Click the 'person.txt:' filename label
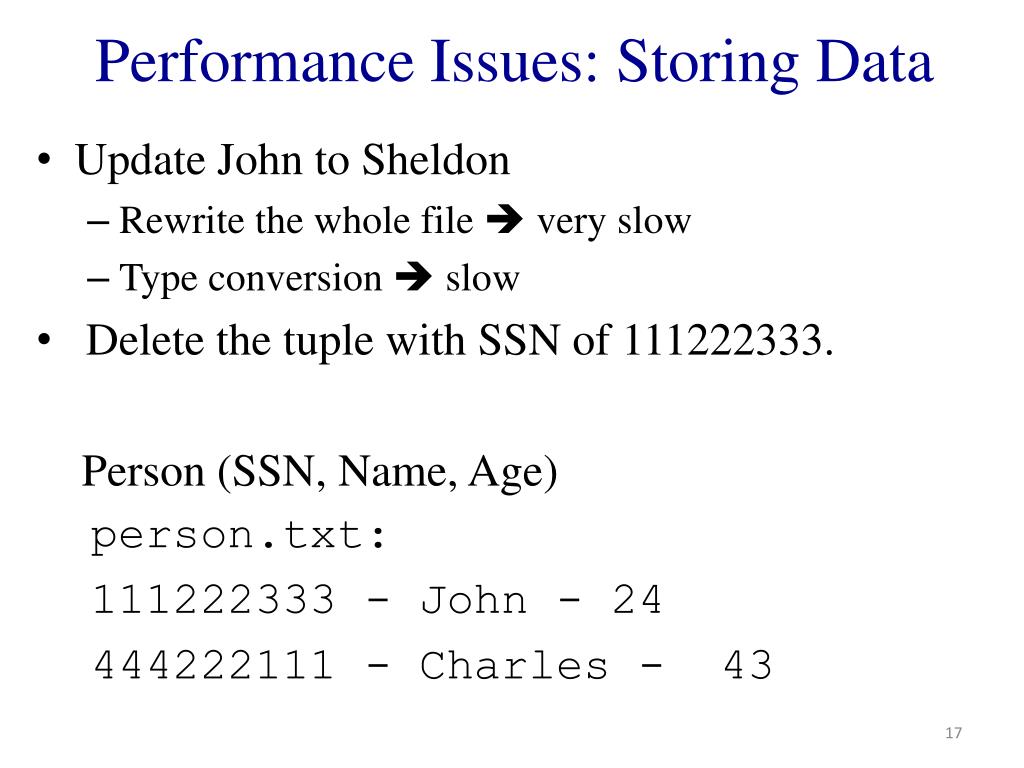 (238, 537)
